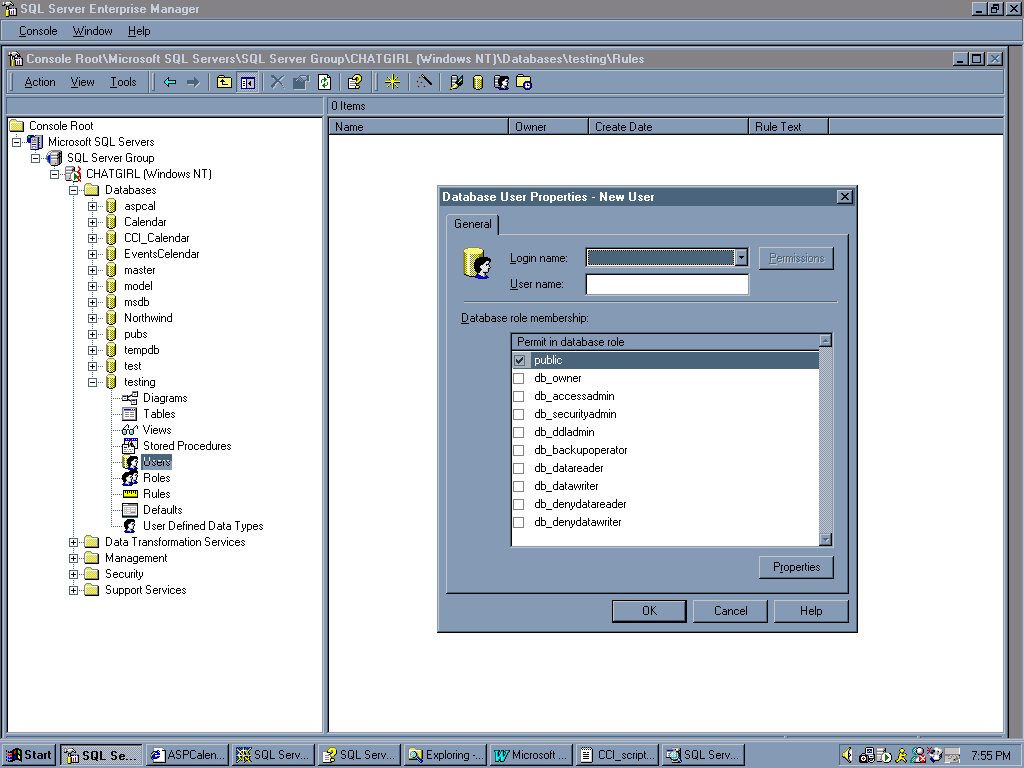The image size is (1024, 768).
Task: Select the Defaults node in the tree
Action: [x=162, y=510]
